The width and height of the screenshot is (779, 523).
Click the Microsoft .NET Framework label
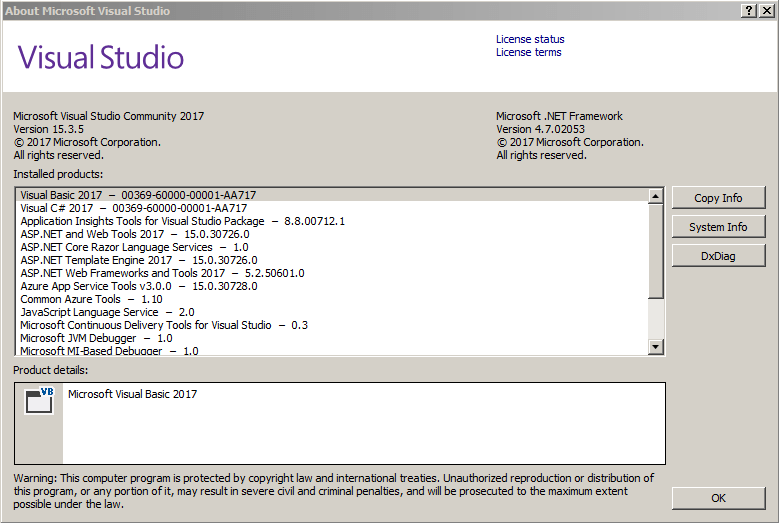[559, 116]
